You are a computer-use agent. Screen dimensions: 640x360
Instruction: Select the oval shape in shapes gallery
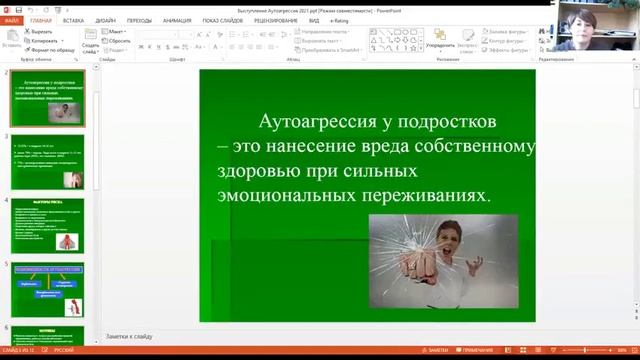click(x=406, y=32)
